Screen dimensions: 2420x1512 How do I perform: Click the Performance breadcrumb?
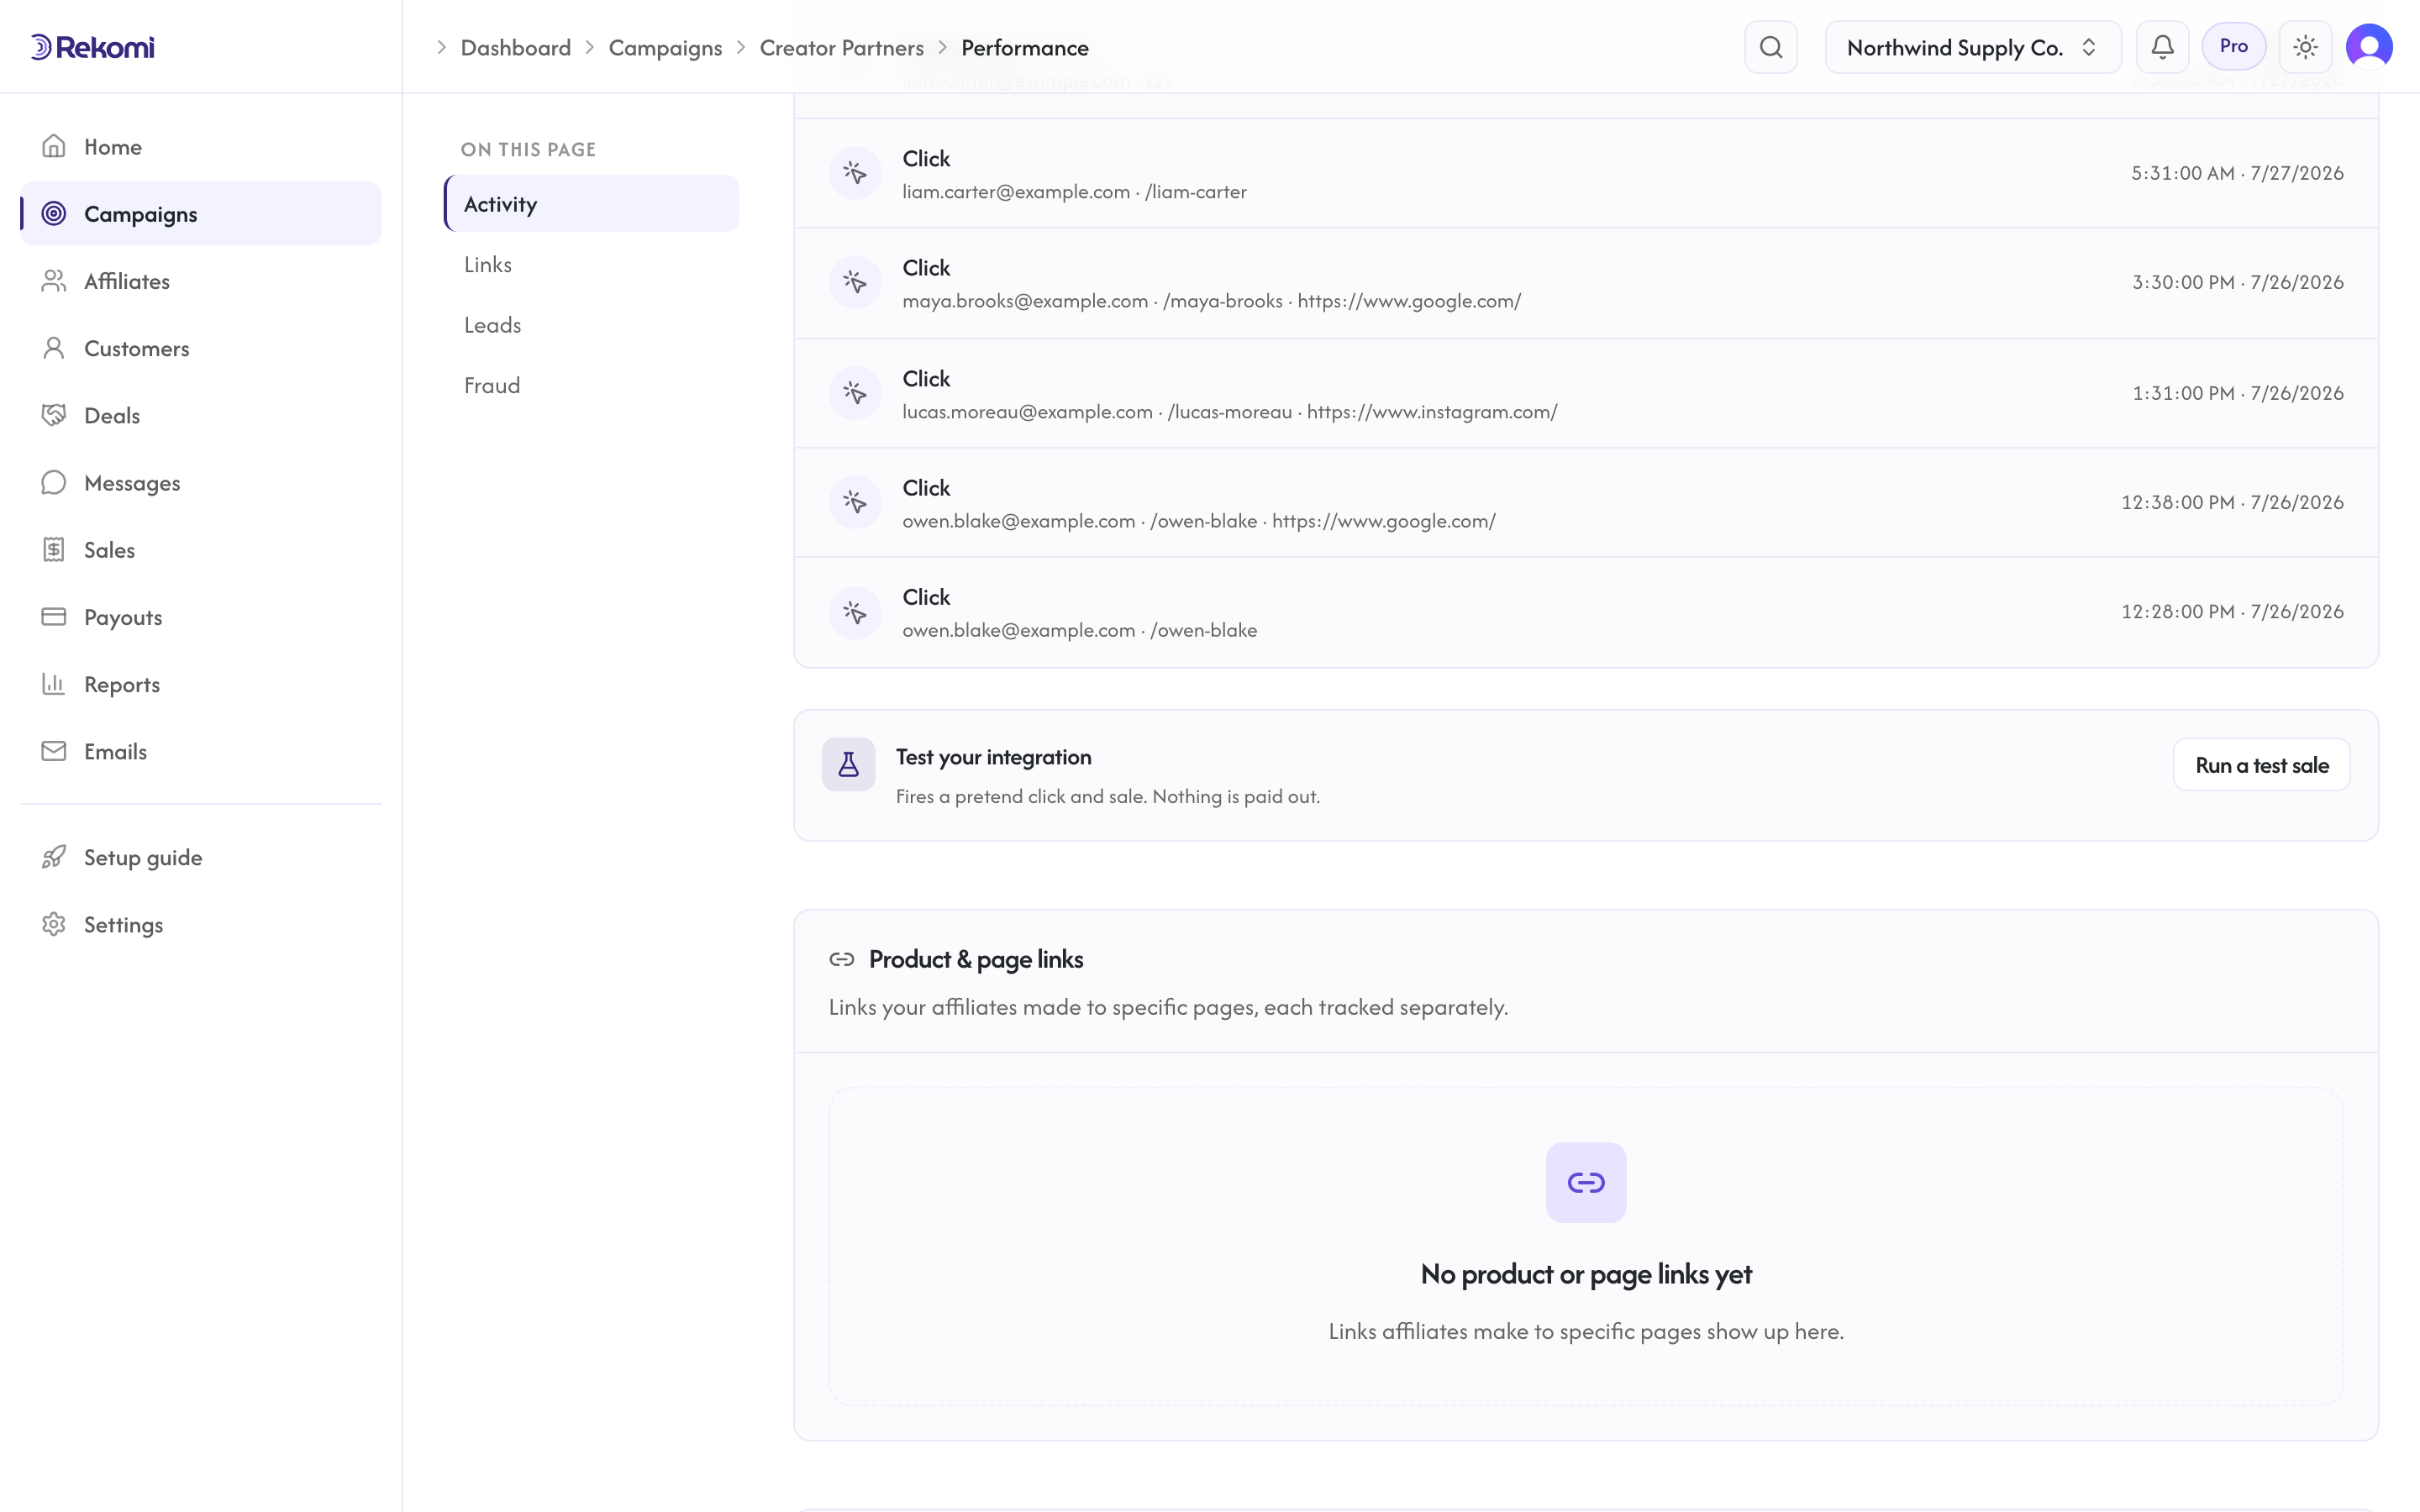(x=1025, y=47)
